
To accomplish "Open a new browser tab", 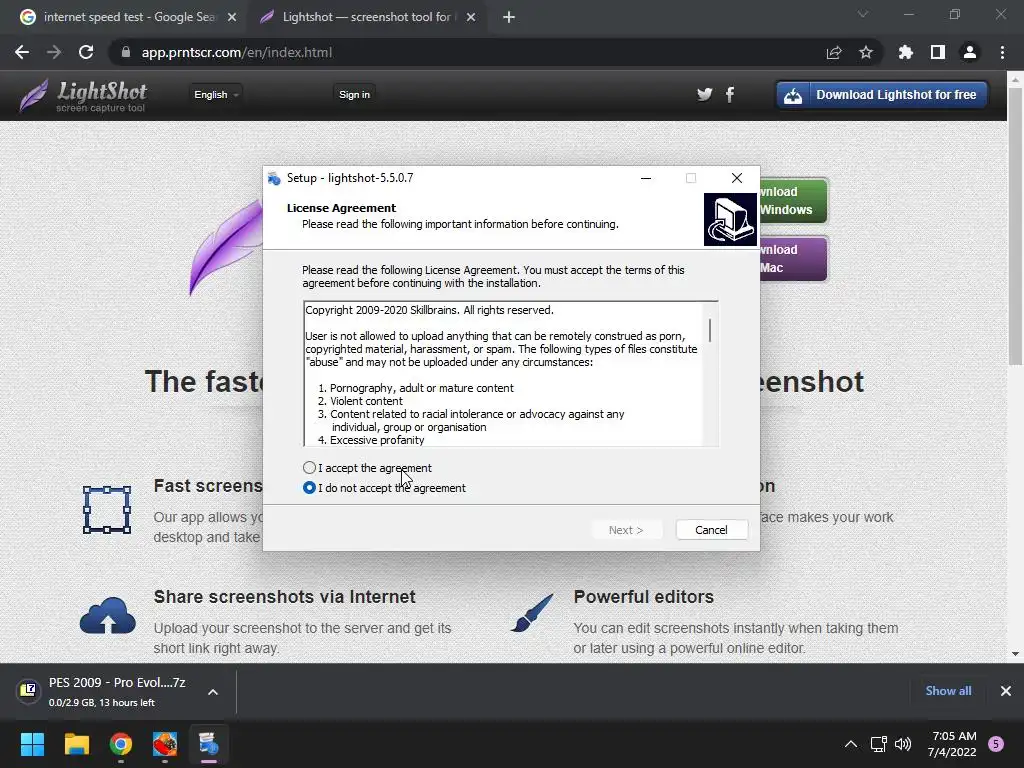I will 509,18.
